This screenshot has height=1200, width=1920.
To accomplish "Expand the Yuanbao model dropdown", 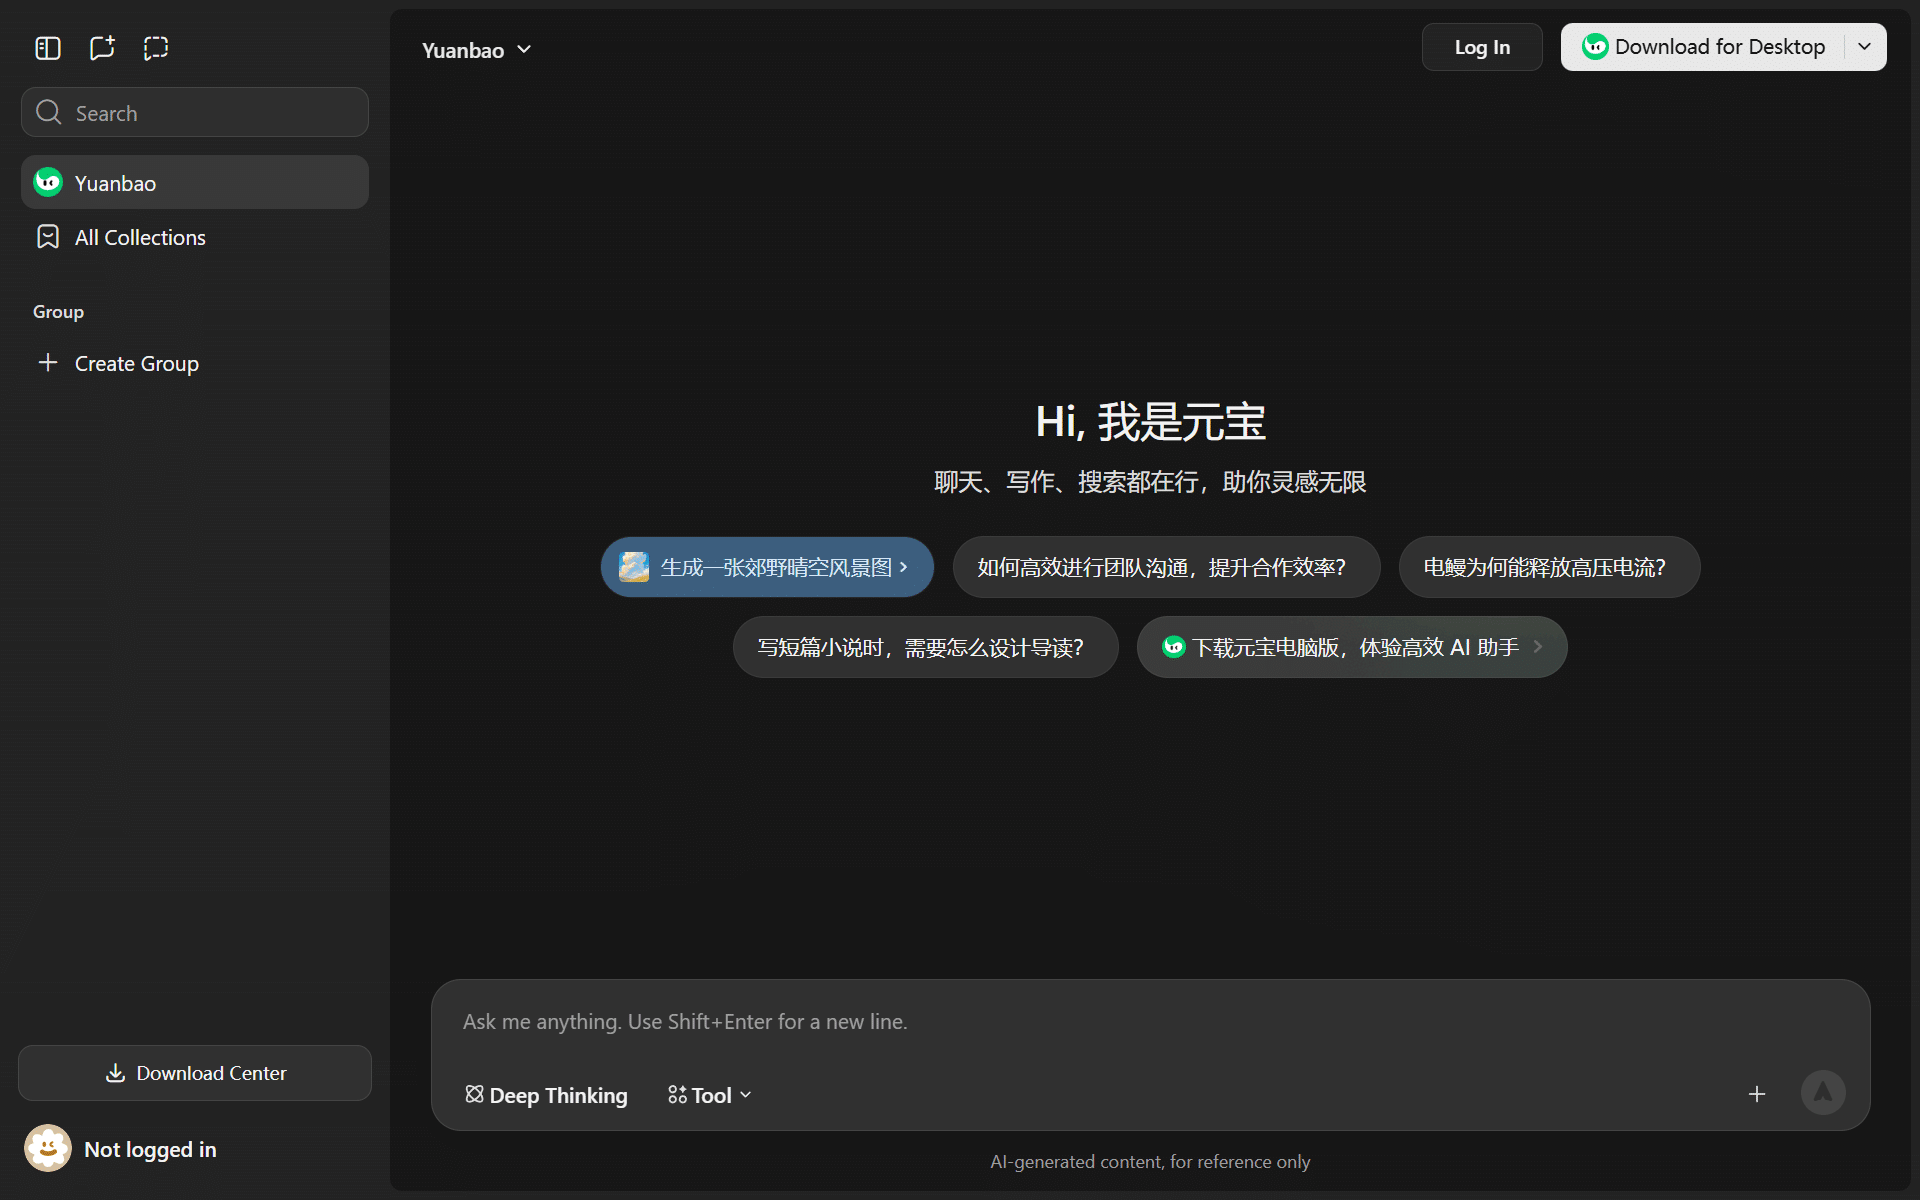I will point(477,50).
